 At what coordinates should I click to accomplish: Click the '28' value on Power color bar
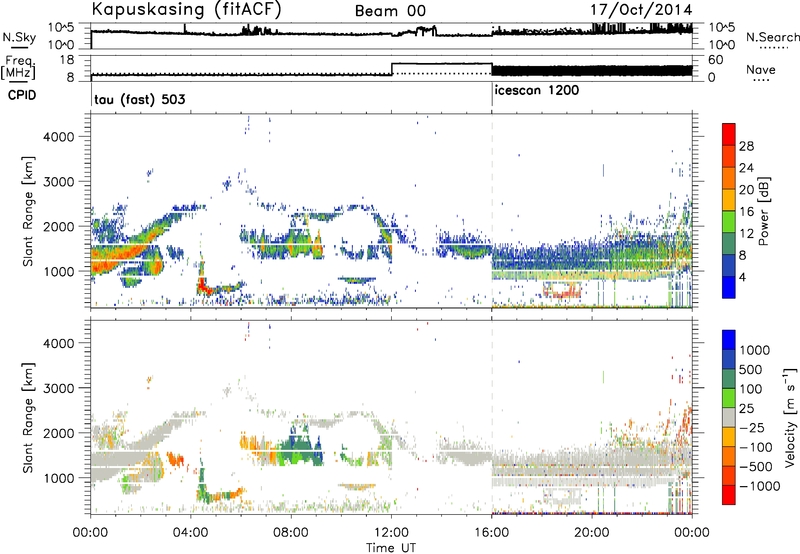(x=746, y=146)
